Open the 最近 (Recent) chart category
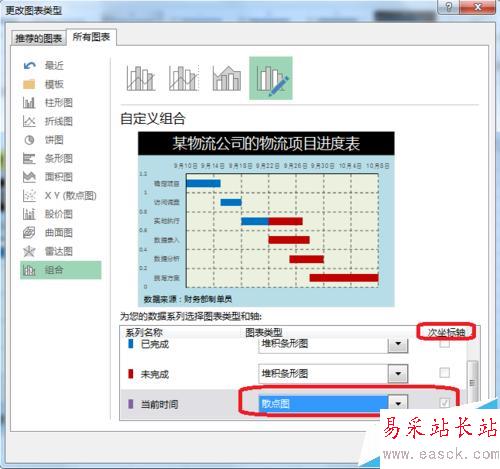 61,65
